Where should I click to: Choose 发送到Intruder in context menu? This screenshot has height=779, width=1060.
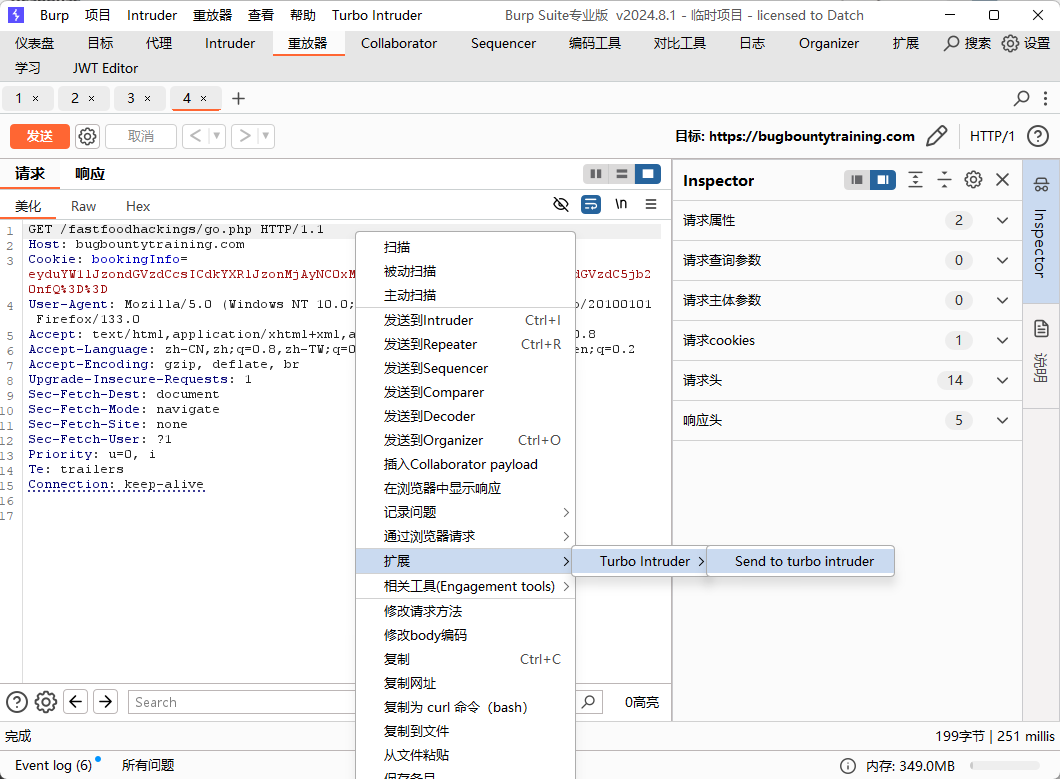coord(466,321)
